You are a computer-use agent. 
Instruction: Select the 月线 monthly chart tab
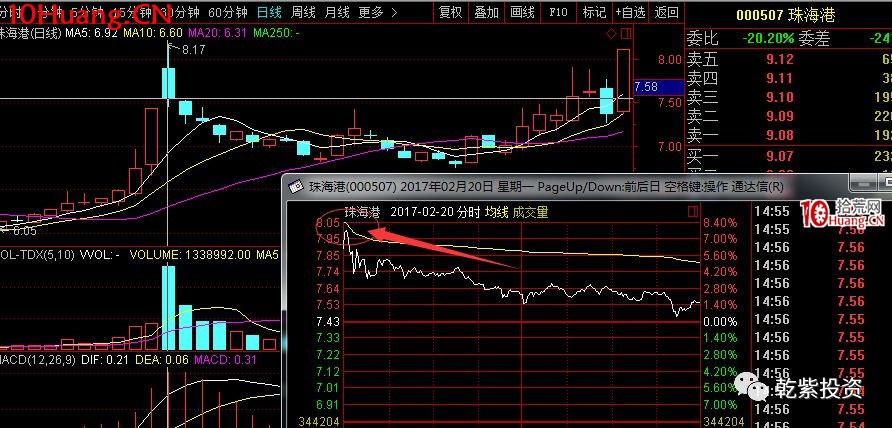pos(338,11)
